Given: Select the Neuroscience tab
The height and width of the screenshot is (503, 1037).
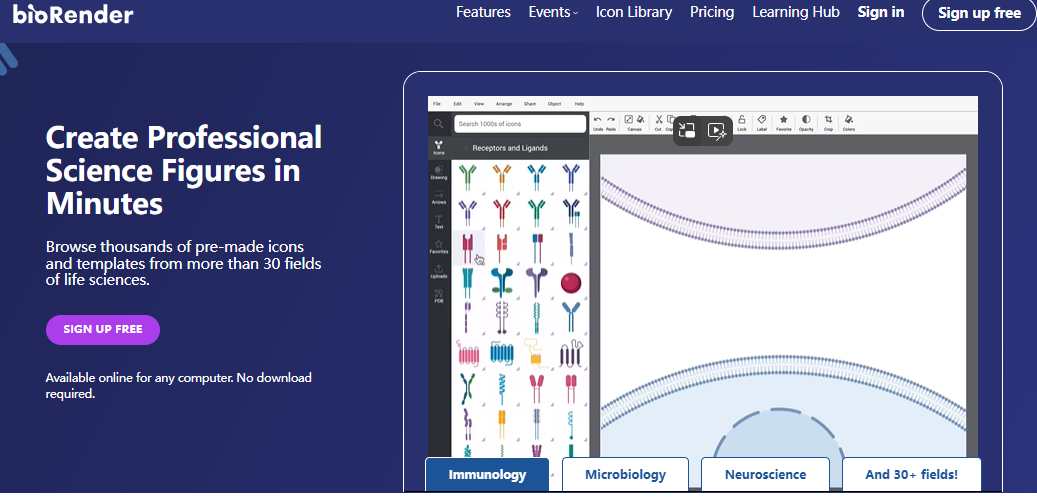Looking at the screenshot, I should click(x=766, y=475).
